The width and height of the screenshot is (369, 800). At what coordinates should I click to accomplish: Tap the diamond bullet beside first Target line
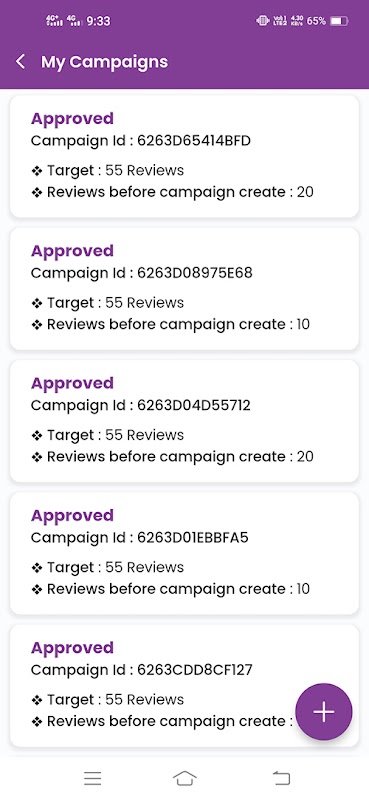pos(36,171)
